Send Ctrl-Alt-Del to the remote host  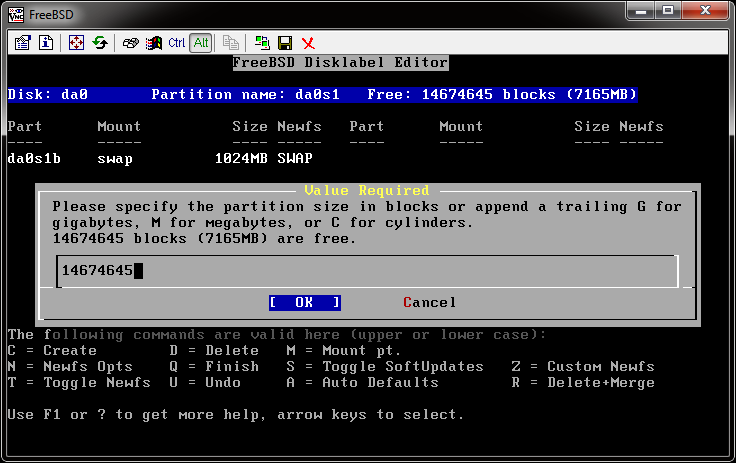[x=130, y=43]
